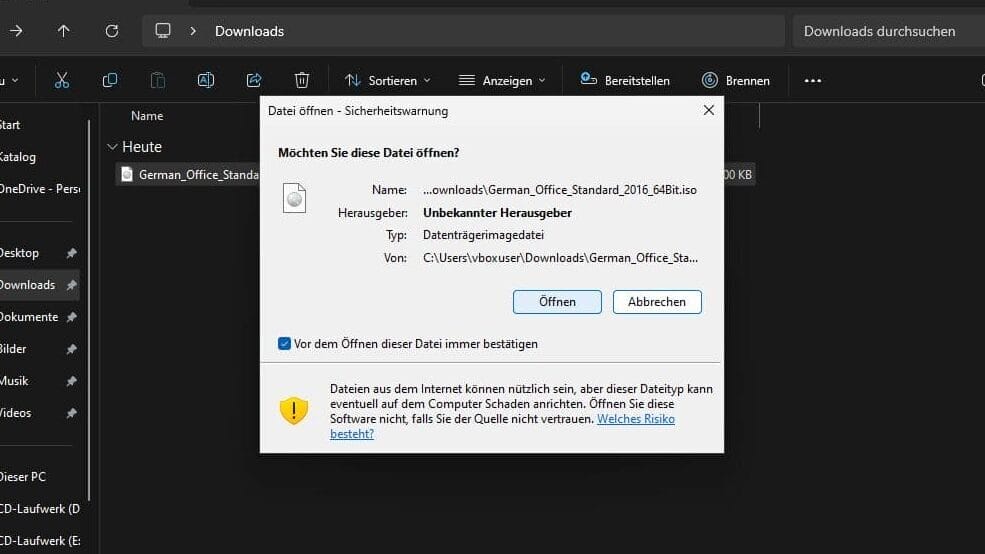Click the Delete trash can icon

pyautogui.click(x=302, y=80)
